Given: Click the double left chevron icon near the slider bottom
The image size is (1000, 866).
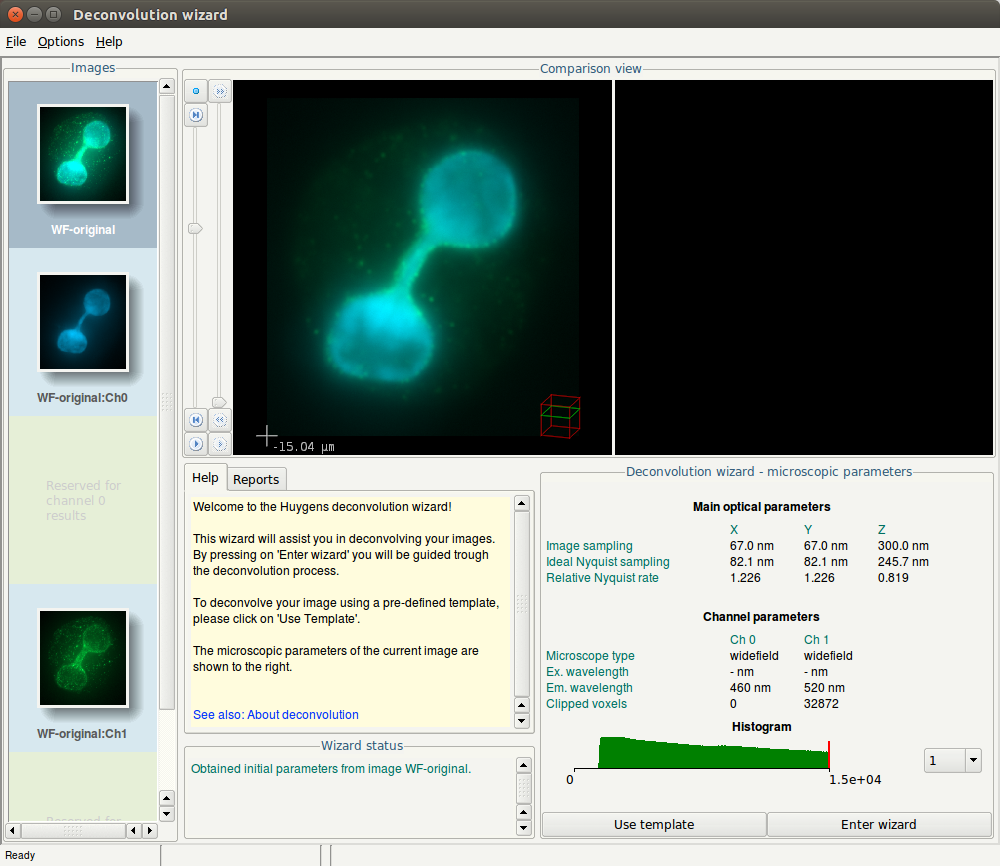Looking at the screenshot, I should coord(220,420).
